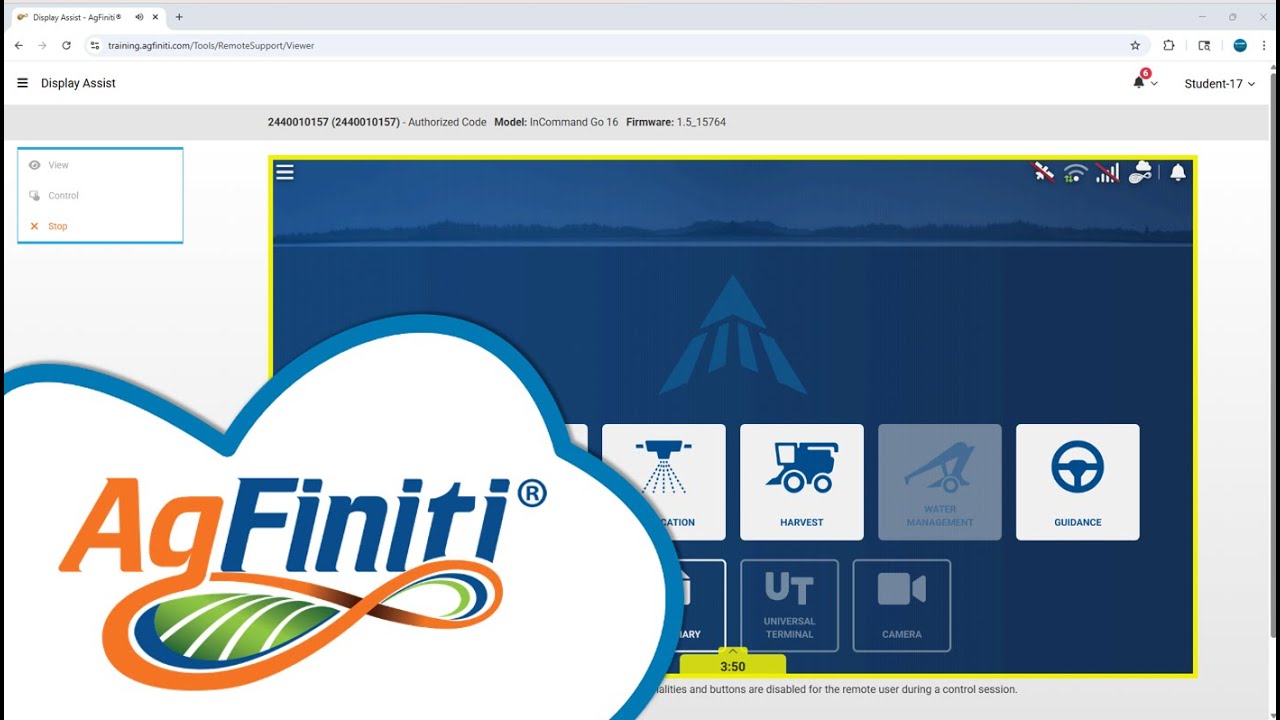
Task: Close the Display Assist browser tab
Action: [x=155, y=17]
